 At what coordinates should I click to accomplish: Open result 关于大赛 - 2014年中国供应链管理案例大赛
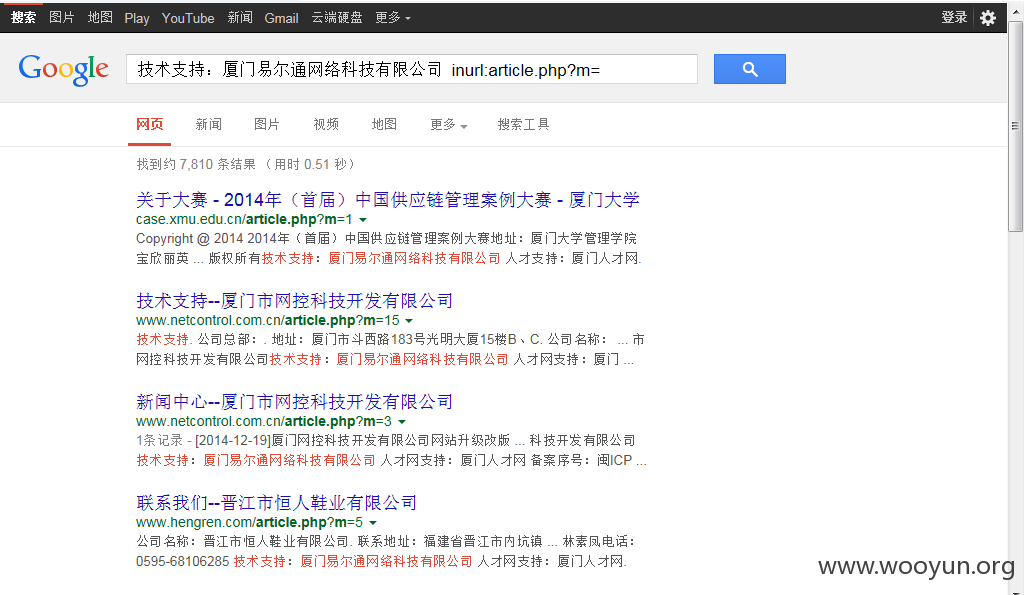tap(387, 200)
